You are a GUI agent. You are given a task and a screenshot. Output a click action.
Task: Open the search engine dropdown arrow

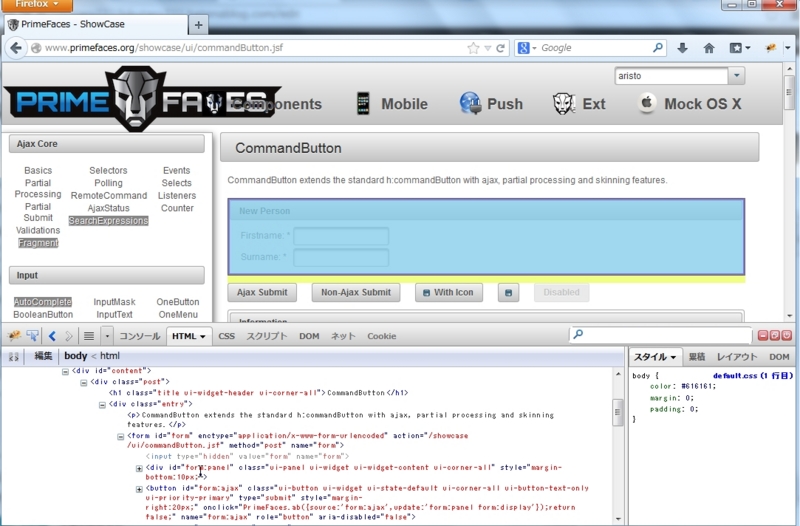(534, 48)
